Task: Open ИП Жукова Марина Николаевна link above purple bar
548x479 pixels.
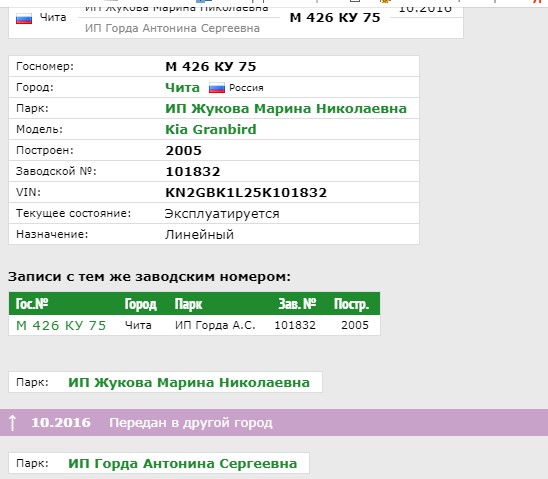Action: [189, 382]
